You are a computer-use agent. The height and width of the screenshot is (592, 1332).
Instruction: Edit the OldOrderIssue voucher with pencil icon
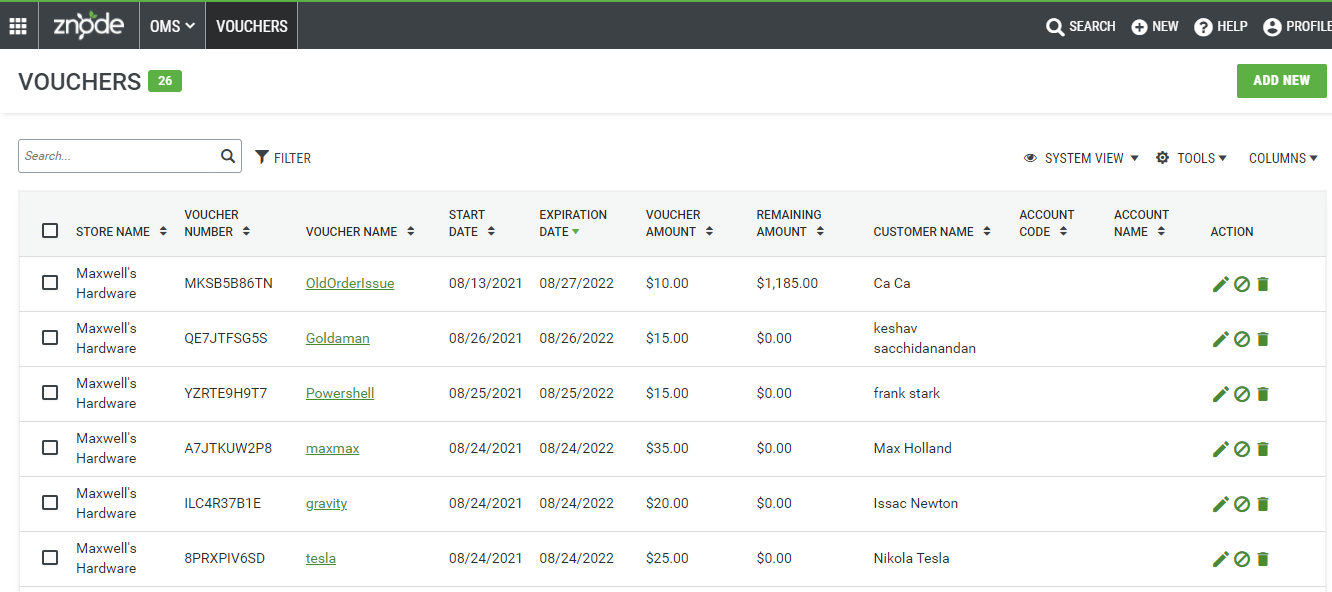pos(1220,284)
